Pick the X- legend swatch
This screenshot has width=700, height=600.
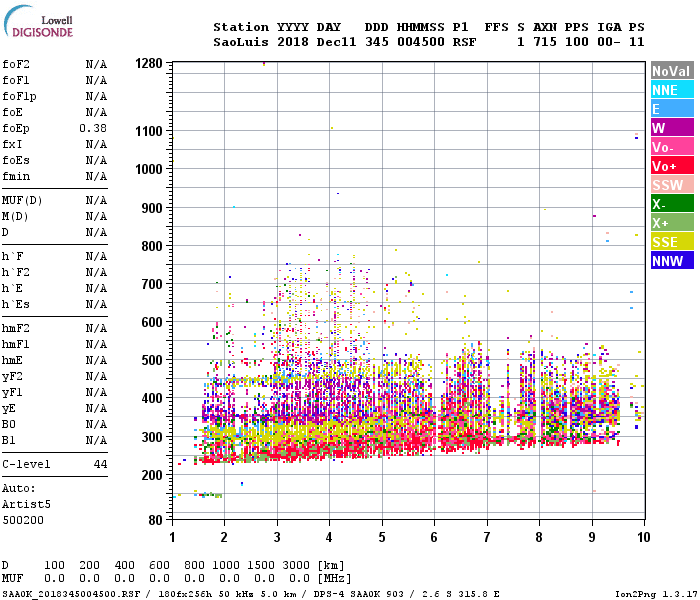click(x=672, y=204)
